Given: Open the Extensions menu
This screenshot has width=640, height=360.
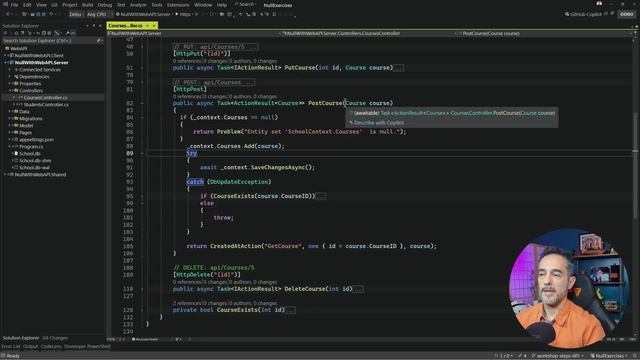Looking at the screenshot, I should click(178, 5).
